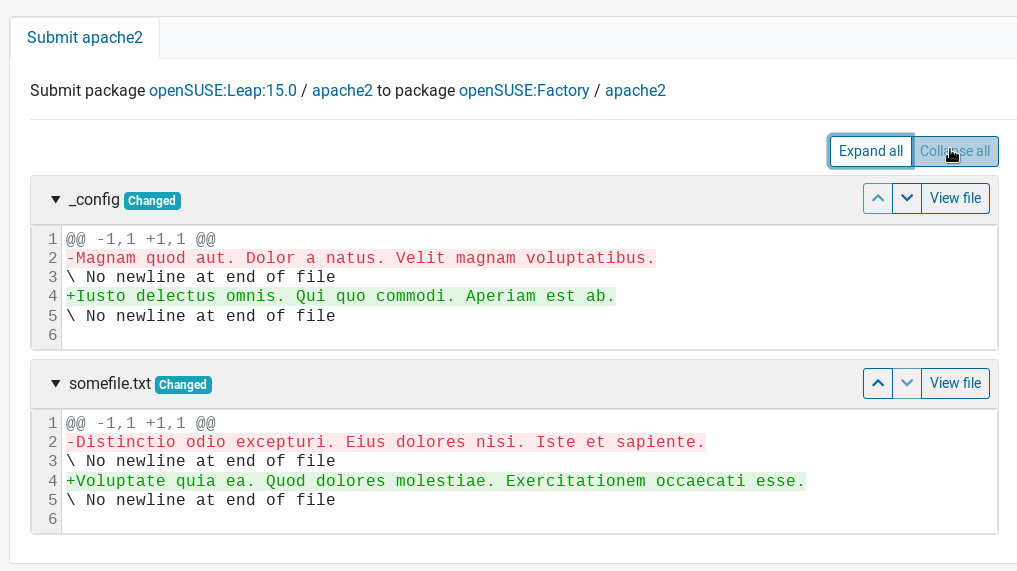Collapse the _config diff section
The width and height of the screenshot is (1017, 571).
(56, 200)
